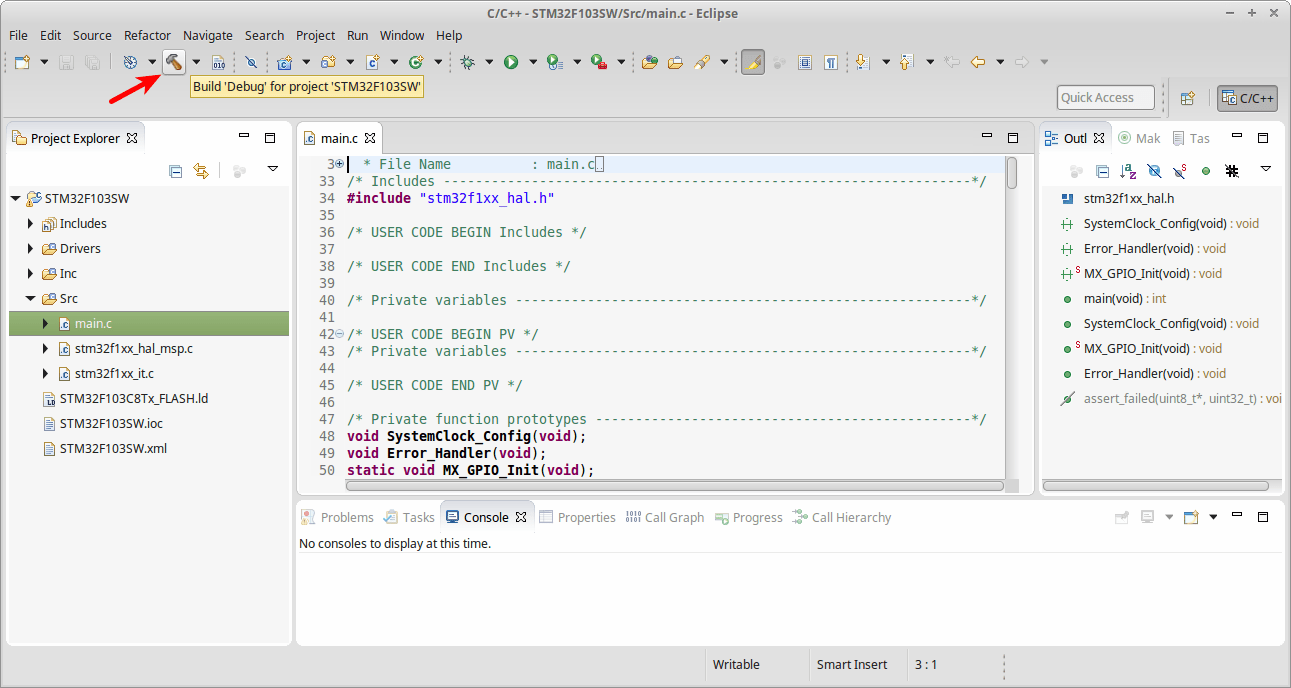This screenshot has height=688, width=1291.
Task: Click the Open Perspective icon
Action: tap(1188, 98)
